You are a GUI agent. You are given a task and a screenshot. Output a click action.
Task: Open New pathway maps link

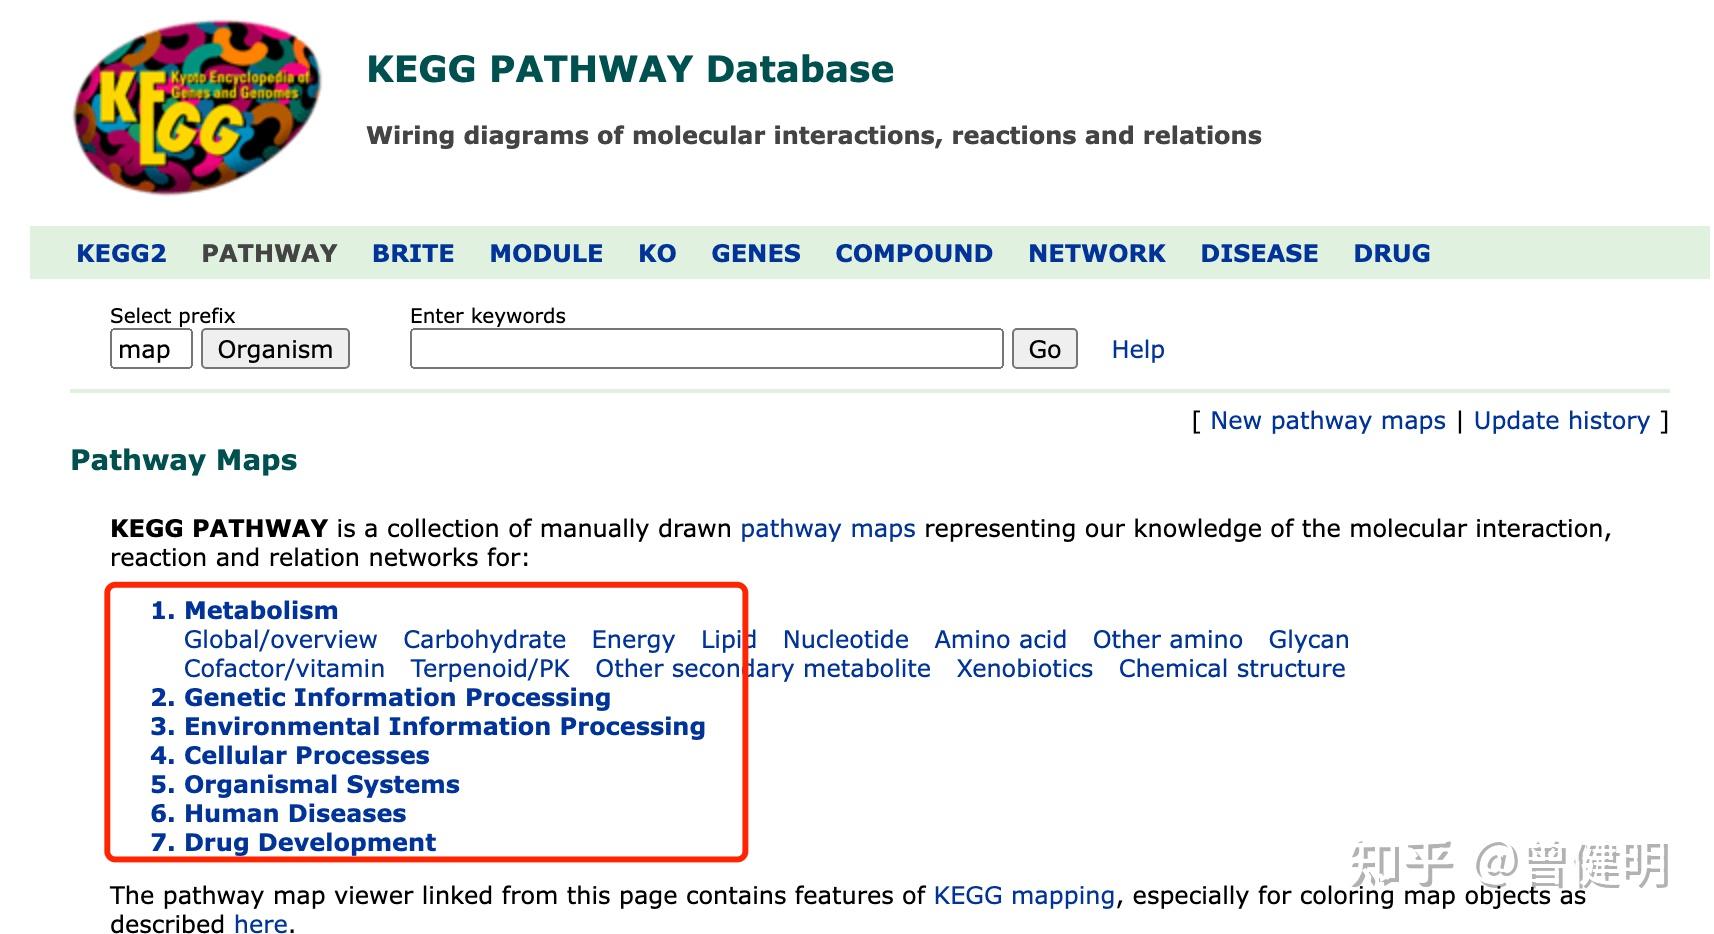pos(1327,421)
